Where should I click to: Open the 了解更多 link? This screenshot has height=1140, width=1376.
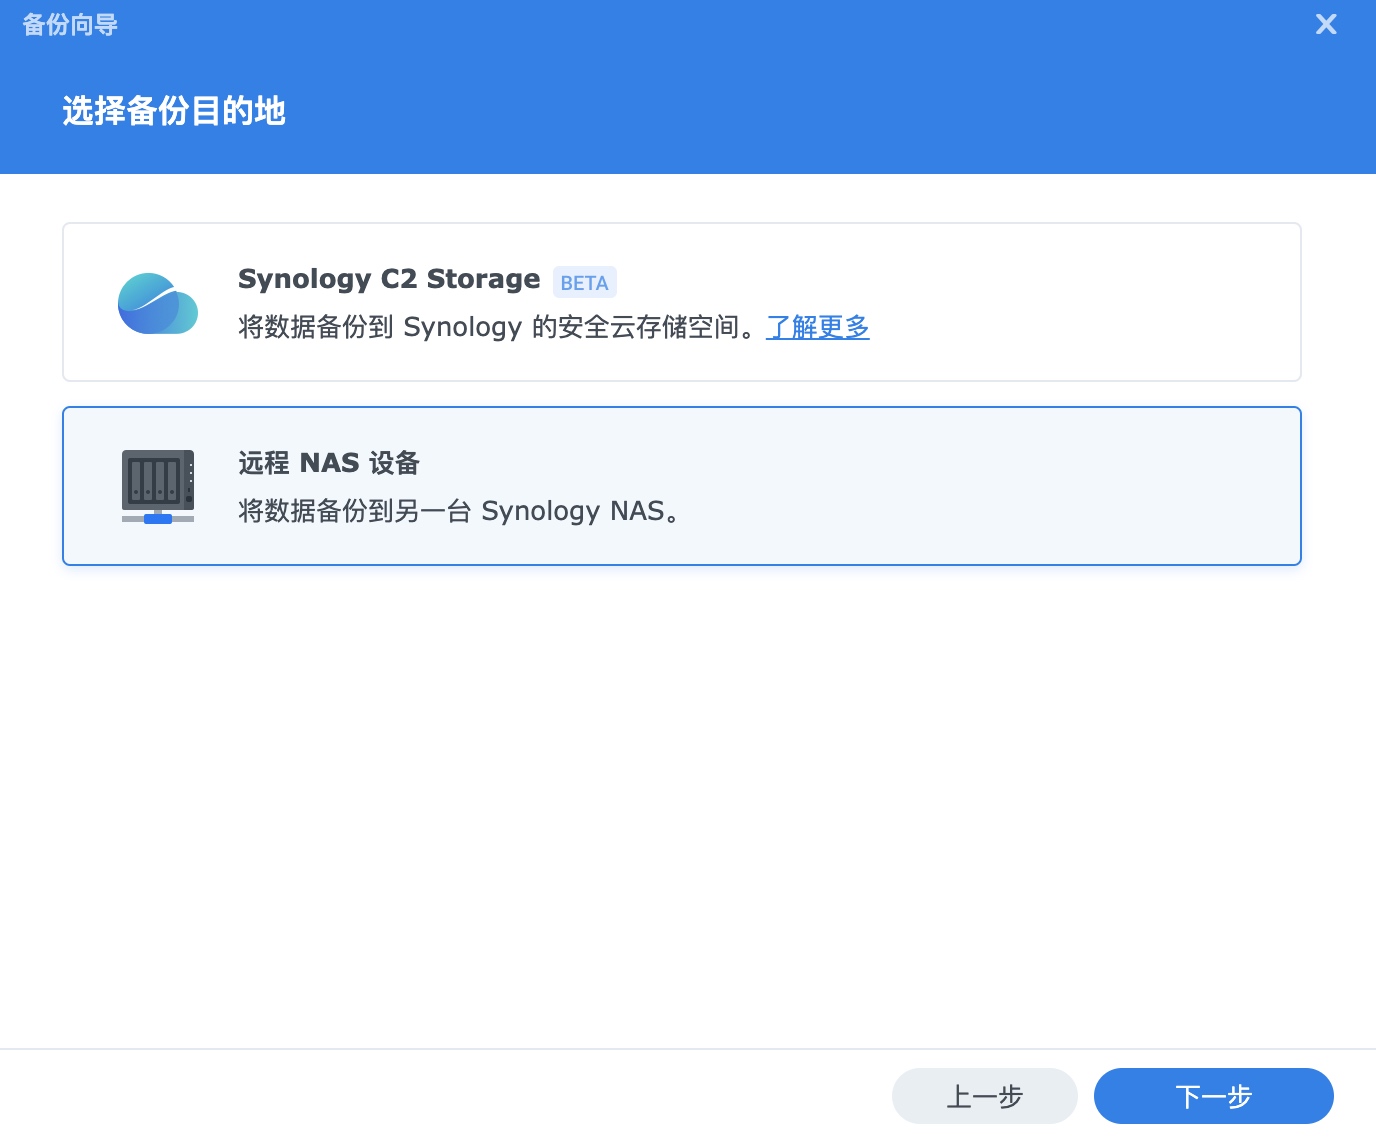(x=817, y=327)
